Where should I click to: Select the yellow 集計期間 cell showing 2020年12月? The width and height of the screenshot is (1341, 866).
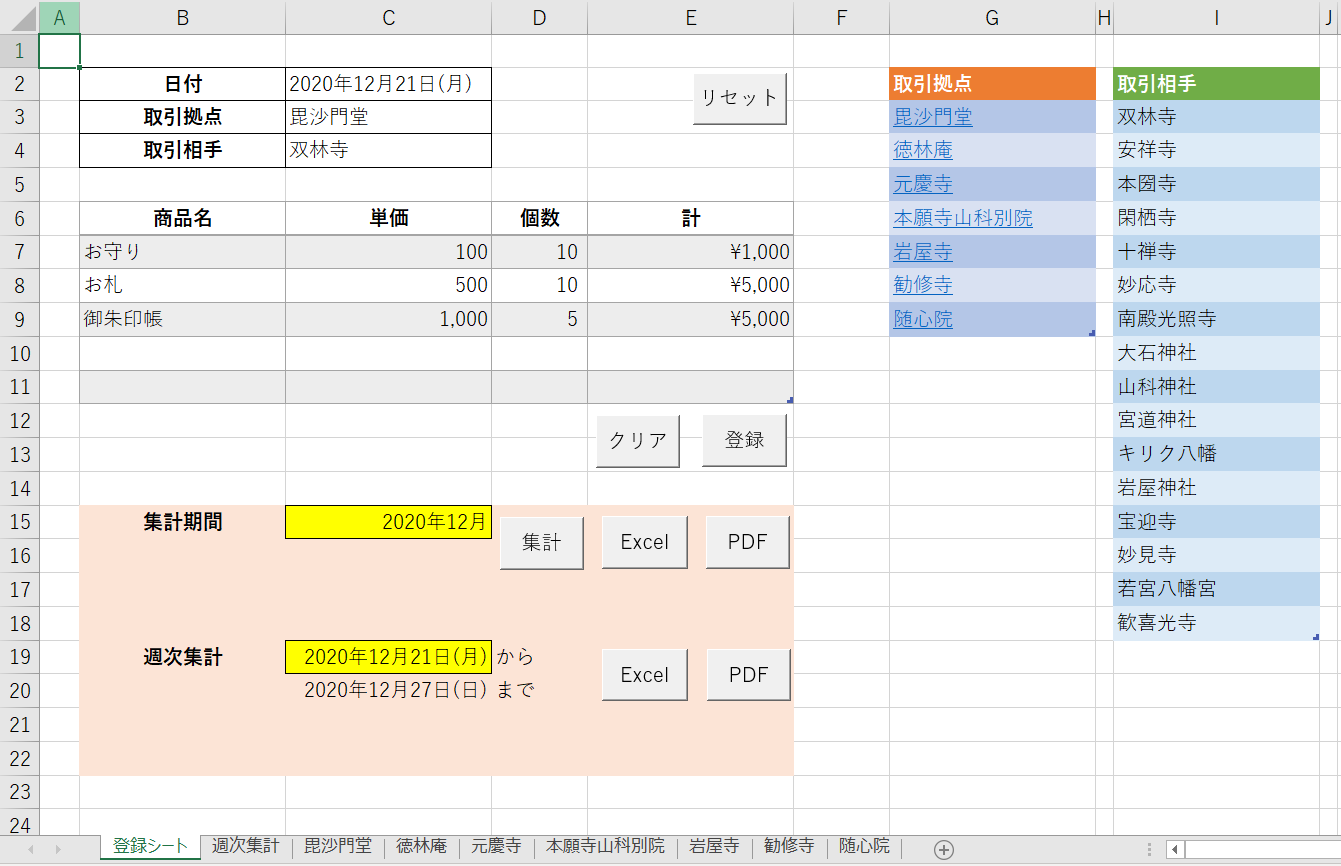tap(388, 522)
